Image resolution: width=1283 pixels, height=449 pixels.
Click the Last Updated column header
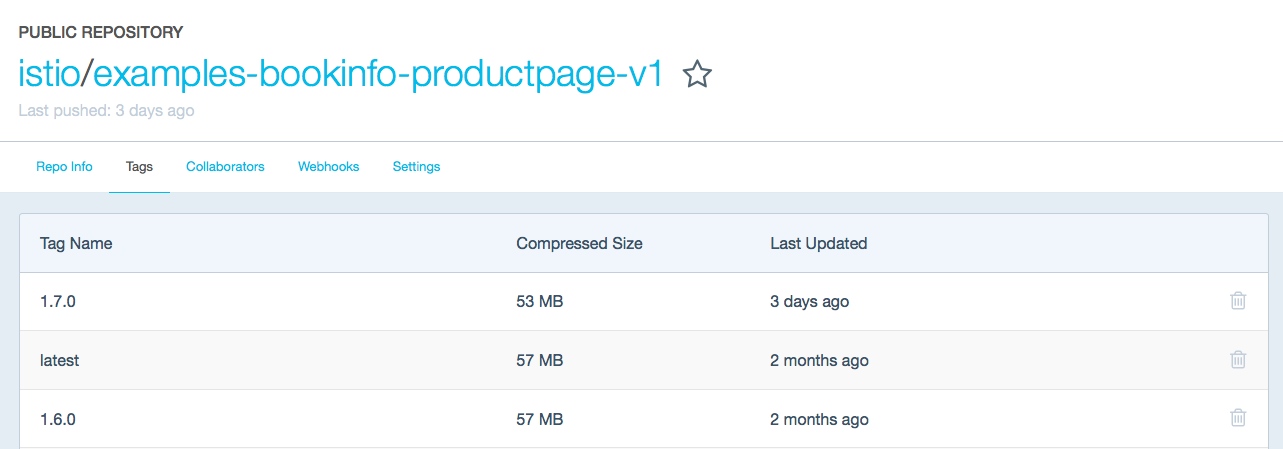[818, 243]
